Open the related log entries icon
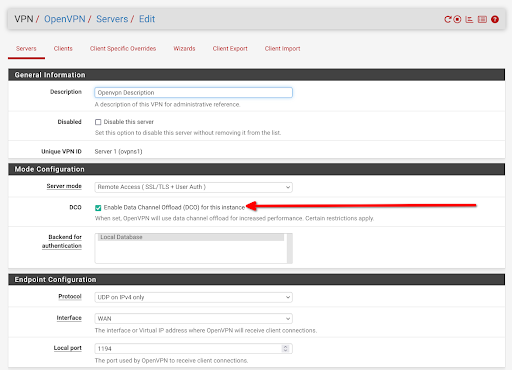Viewport: 512px width, 370px height. (482, 19)
